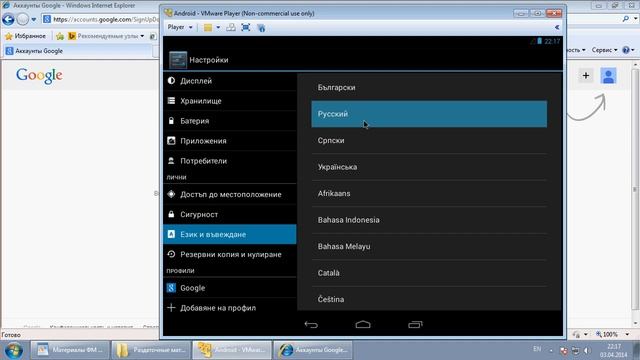The height and width of the screenshot is (360, 640).
Task: Tap Добавяне на профил plus item
Action: tap(230, 308)
